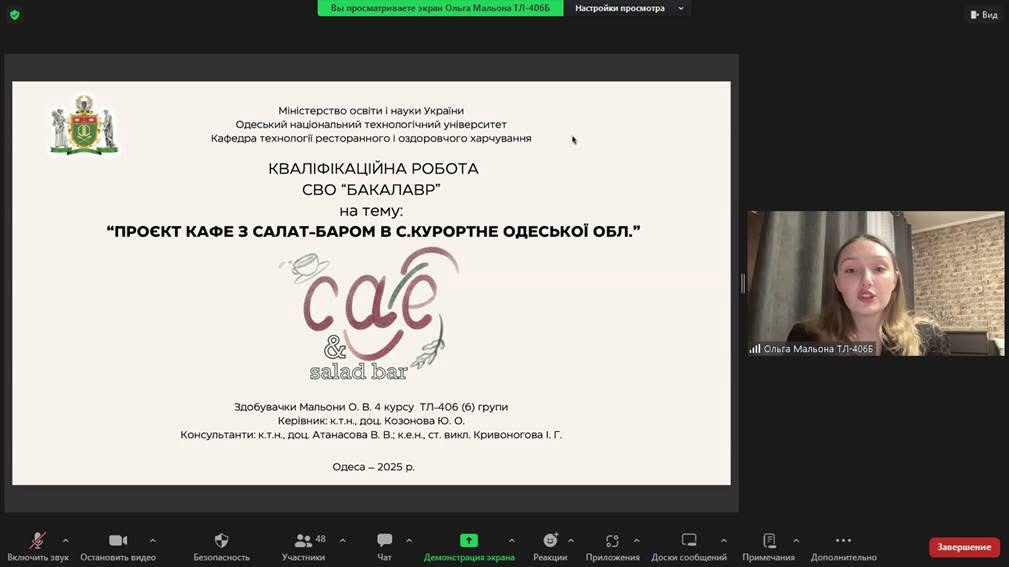This screenshot has width=1009, height=567.
Task: Expand audio options arrow next to microphone
Action: pos(66,541)
